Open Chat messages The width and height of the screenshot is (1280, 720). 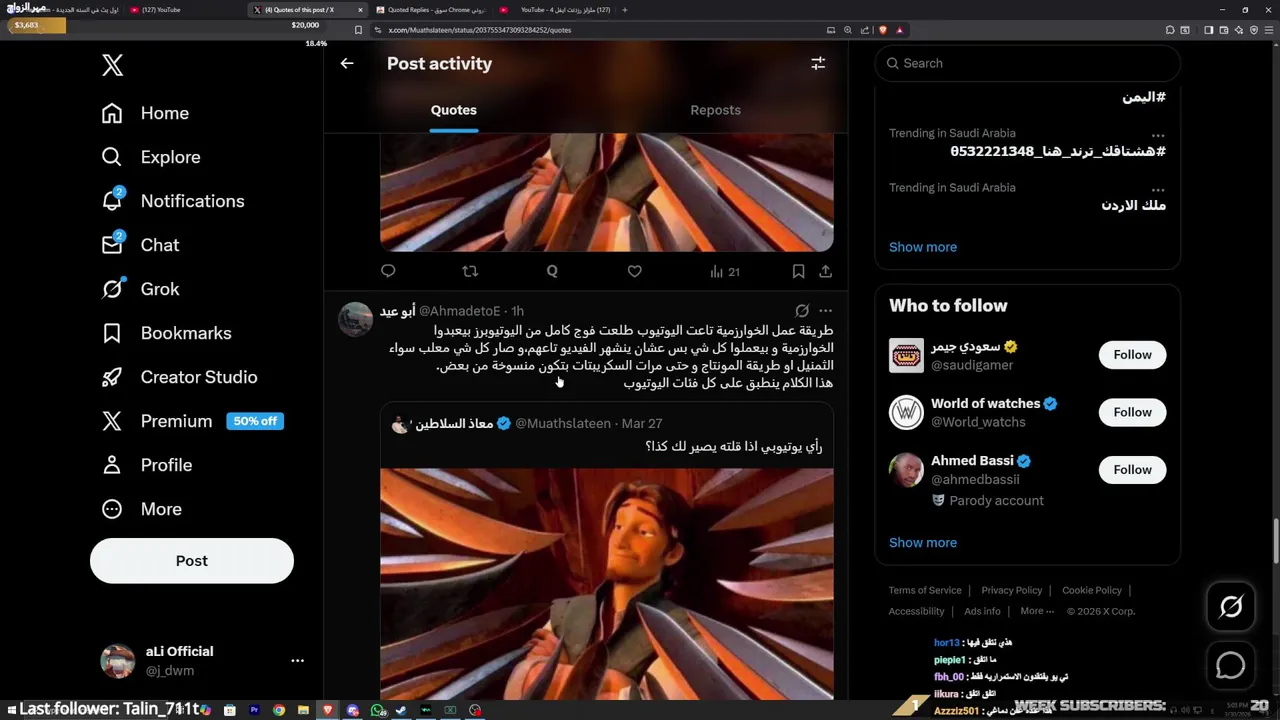click(140, 245)
